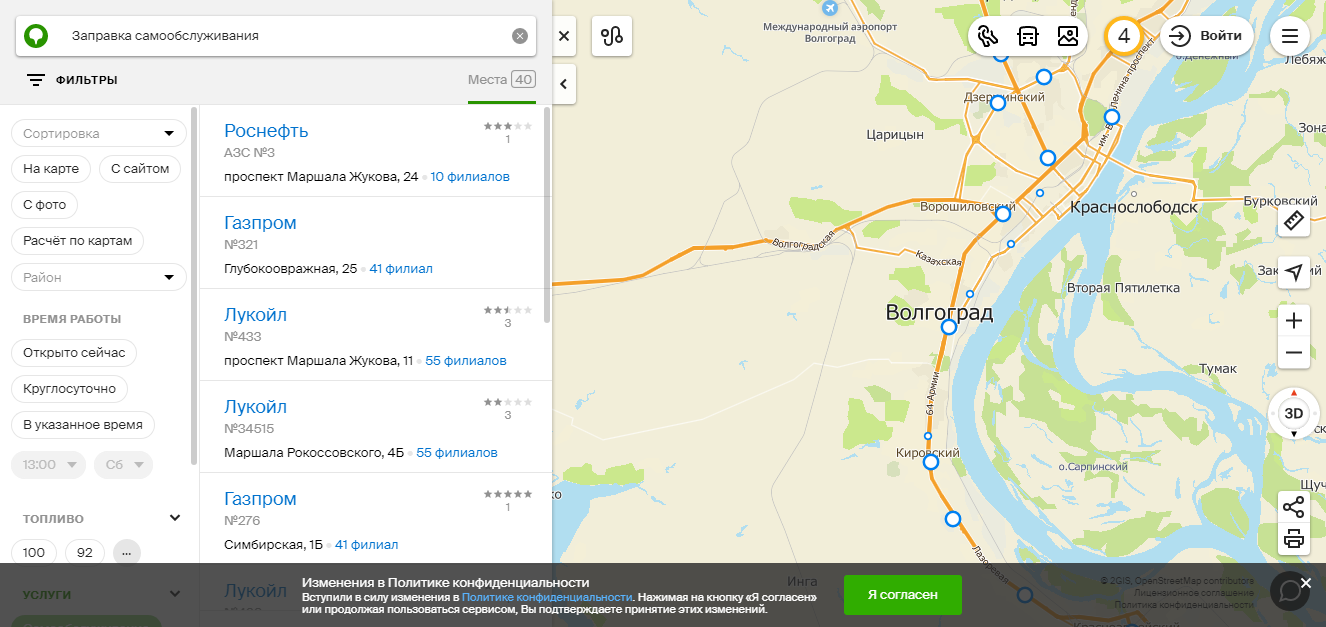Open 41 филиал link for Глубокоовражная
Viewport: 1326px width, 627px height.
click(401, 269)
